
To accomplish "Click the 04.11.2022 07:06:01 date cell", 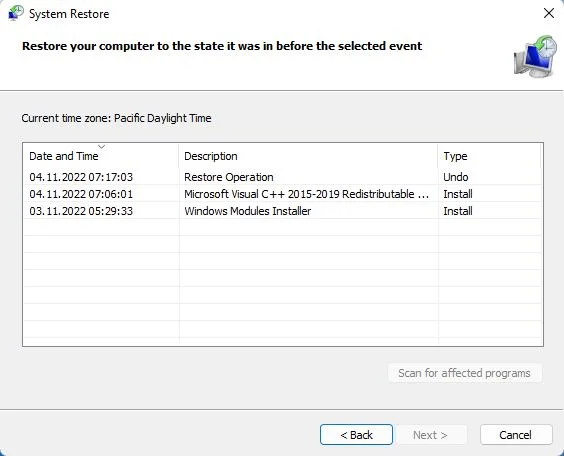I will (x=81, y=194).
